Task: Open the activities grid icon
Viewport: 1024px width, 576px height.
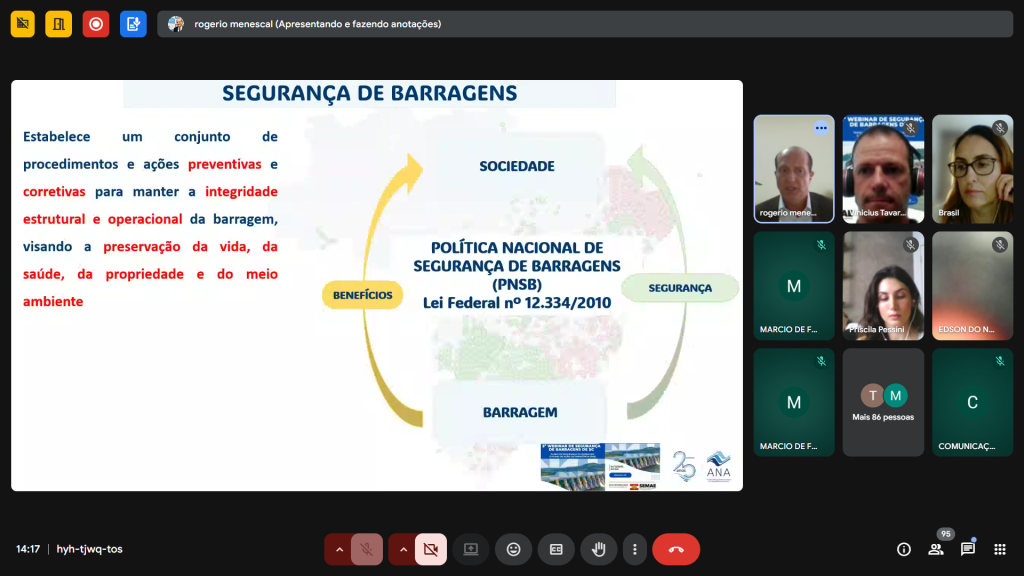Action: [x=999, y=549]
